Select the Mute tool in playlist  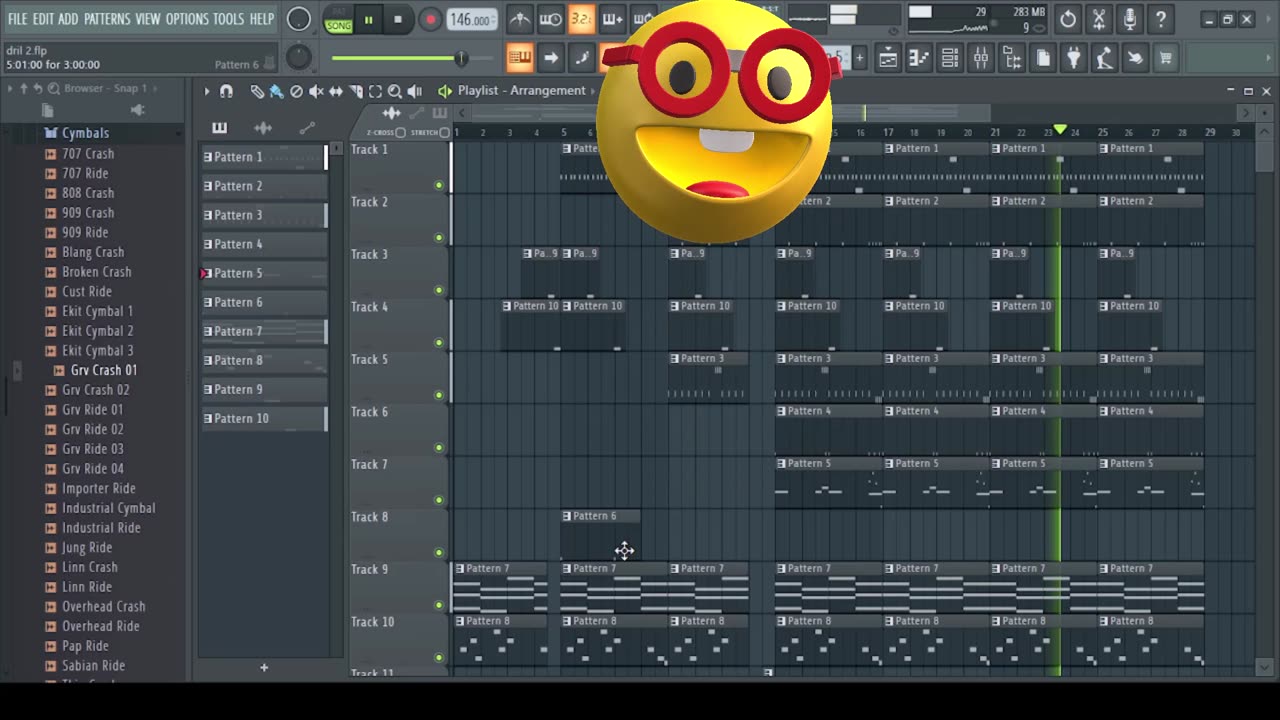(x=316, y=91)
